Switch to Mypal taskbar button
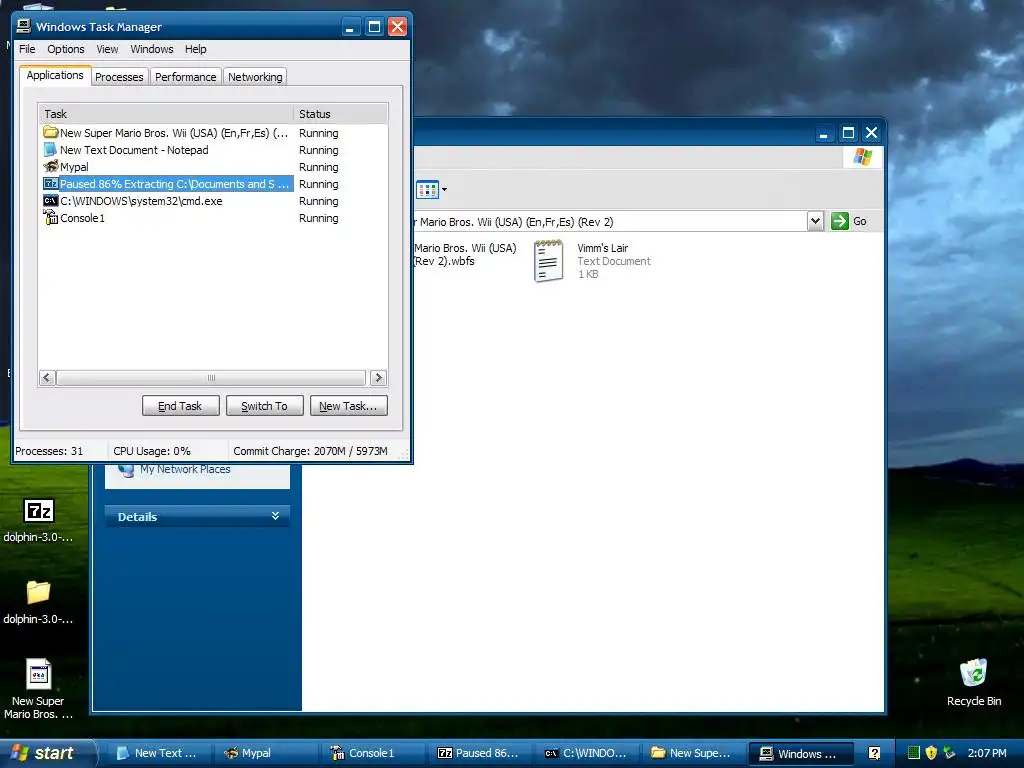This screenshot has height=768, width=1024. point(266,753)
